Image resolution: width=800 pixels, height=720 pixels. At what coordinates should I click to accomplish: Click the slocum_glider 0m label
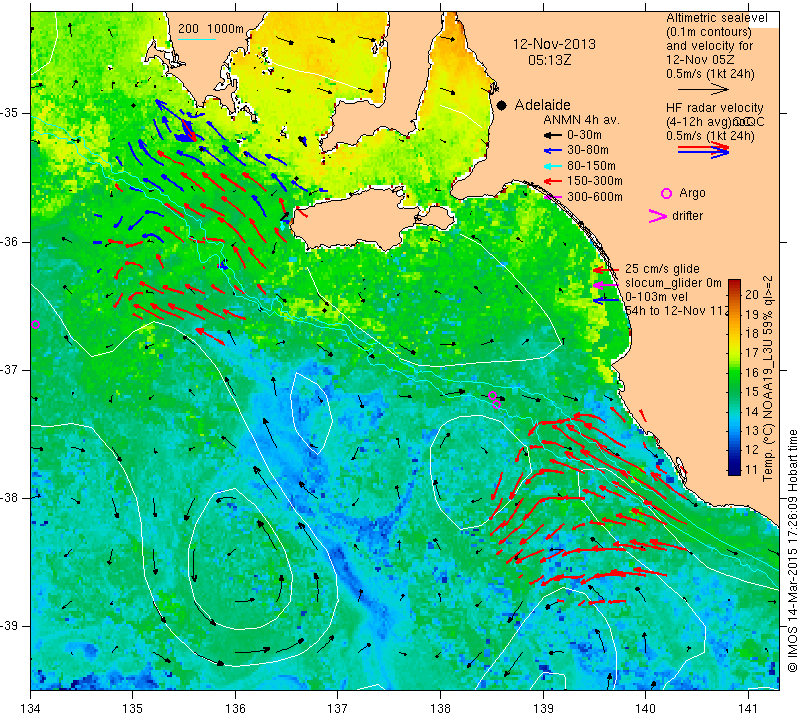tap(673, 283)
